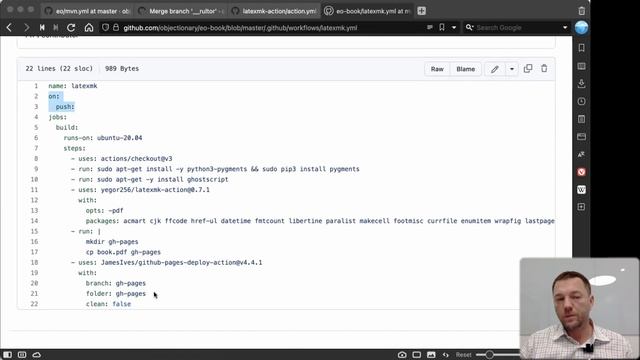Viewport: 640px width, 360px height.
Task: Select the eo-book/latexmk.yml tab
Action: coord(367,11)
